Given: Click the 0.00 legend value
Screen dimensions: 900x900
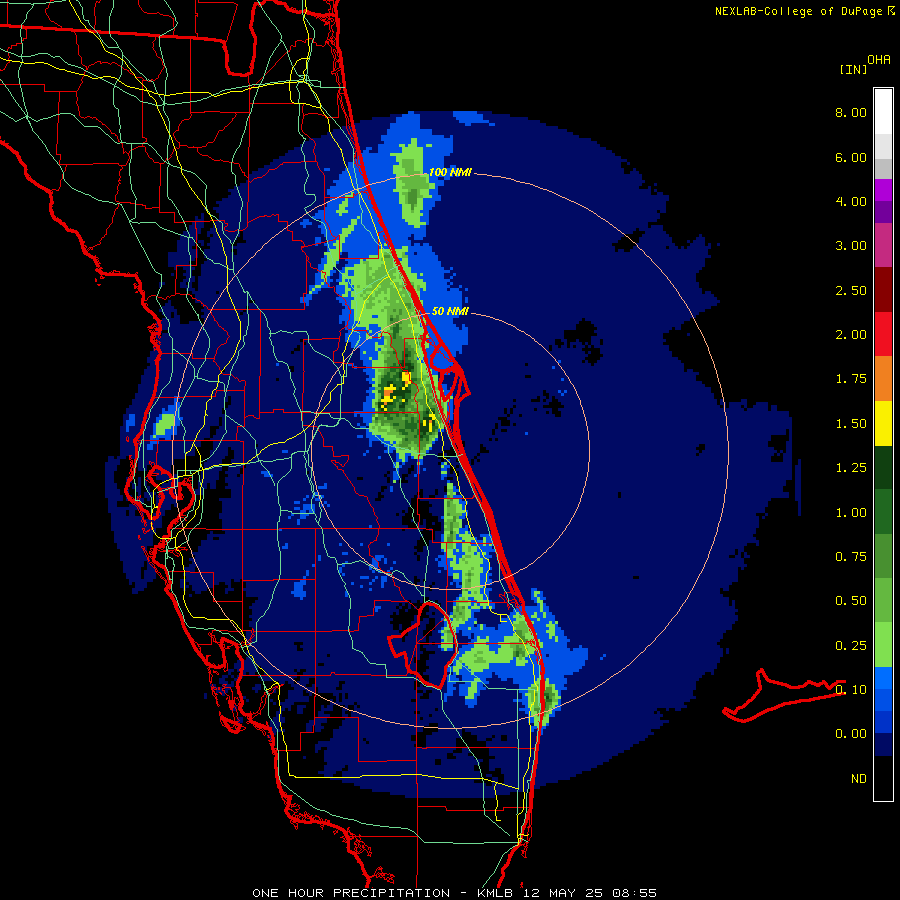Looking at the screenshot, I should pyautogui.click(x=851, y=734).
